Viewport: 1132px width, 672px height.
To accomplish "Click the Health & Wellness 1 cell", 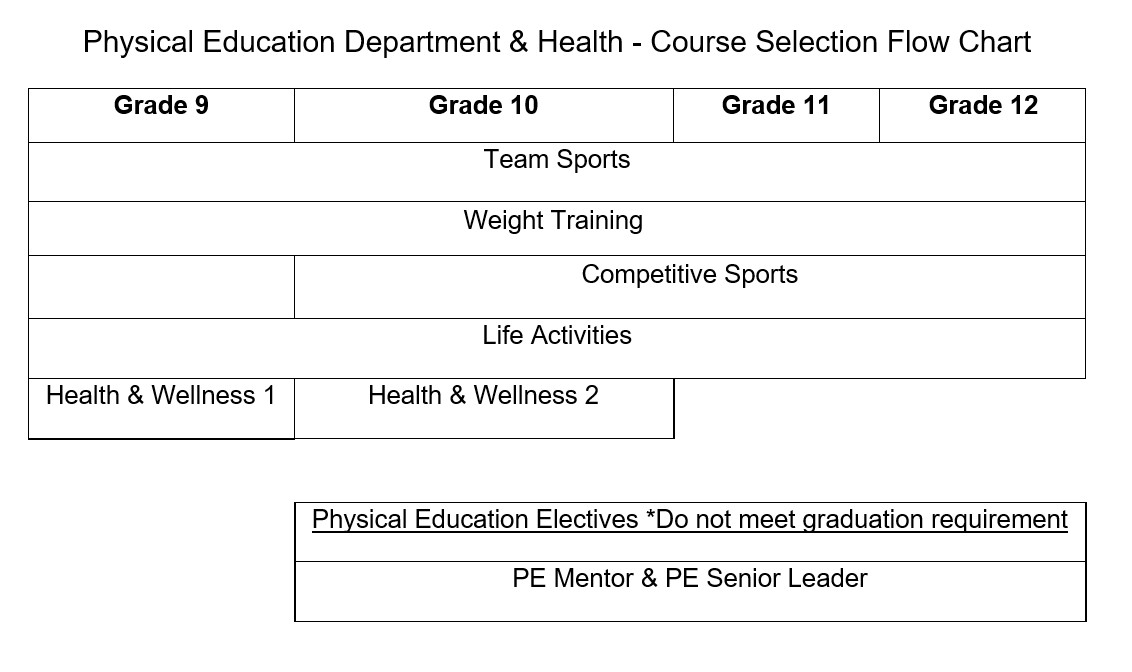I will 161,396.
